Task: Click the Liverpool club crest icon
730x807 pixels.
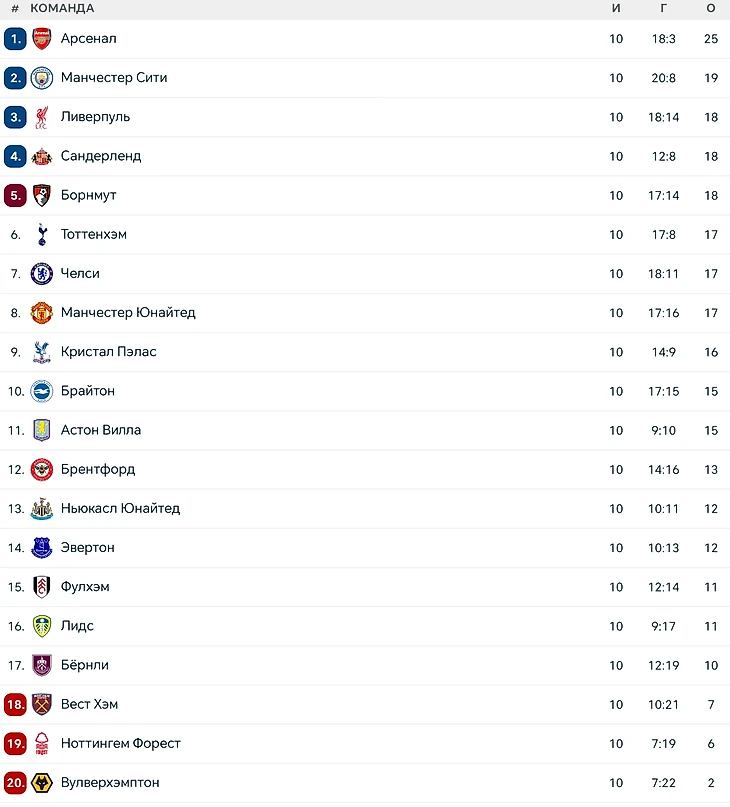Action: pyautogui.click(x=41, y=117)
